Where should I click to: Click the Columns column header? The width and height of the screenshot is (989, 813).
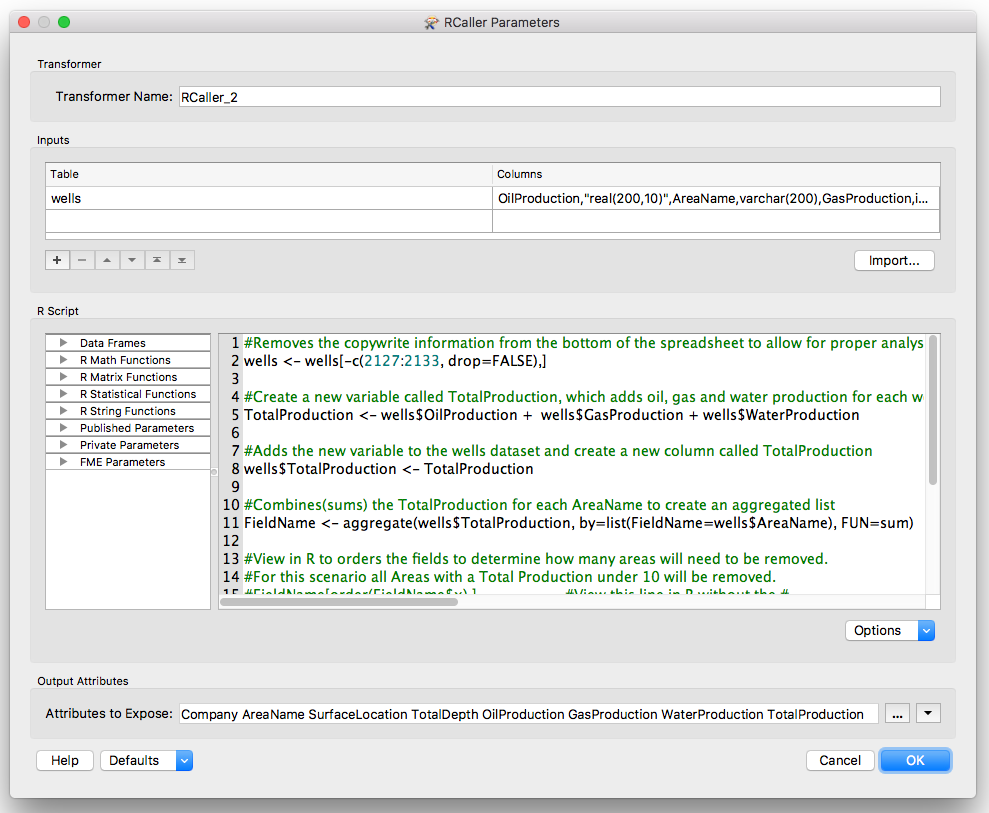[716, 174]
